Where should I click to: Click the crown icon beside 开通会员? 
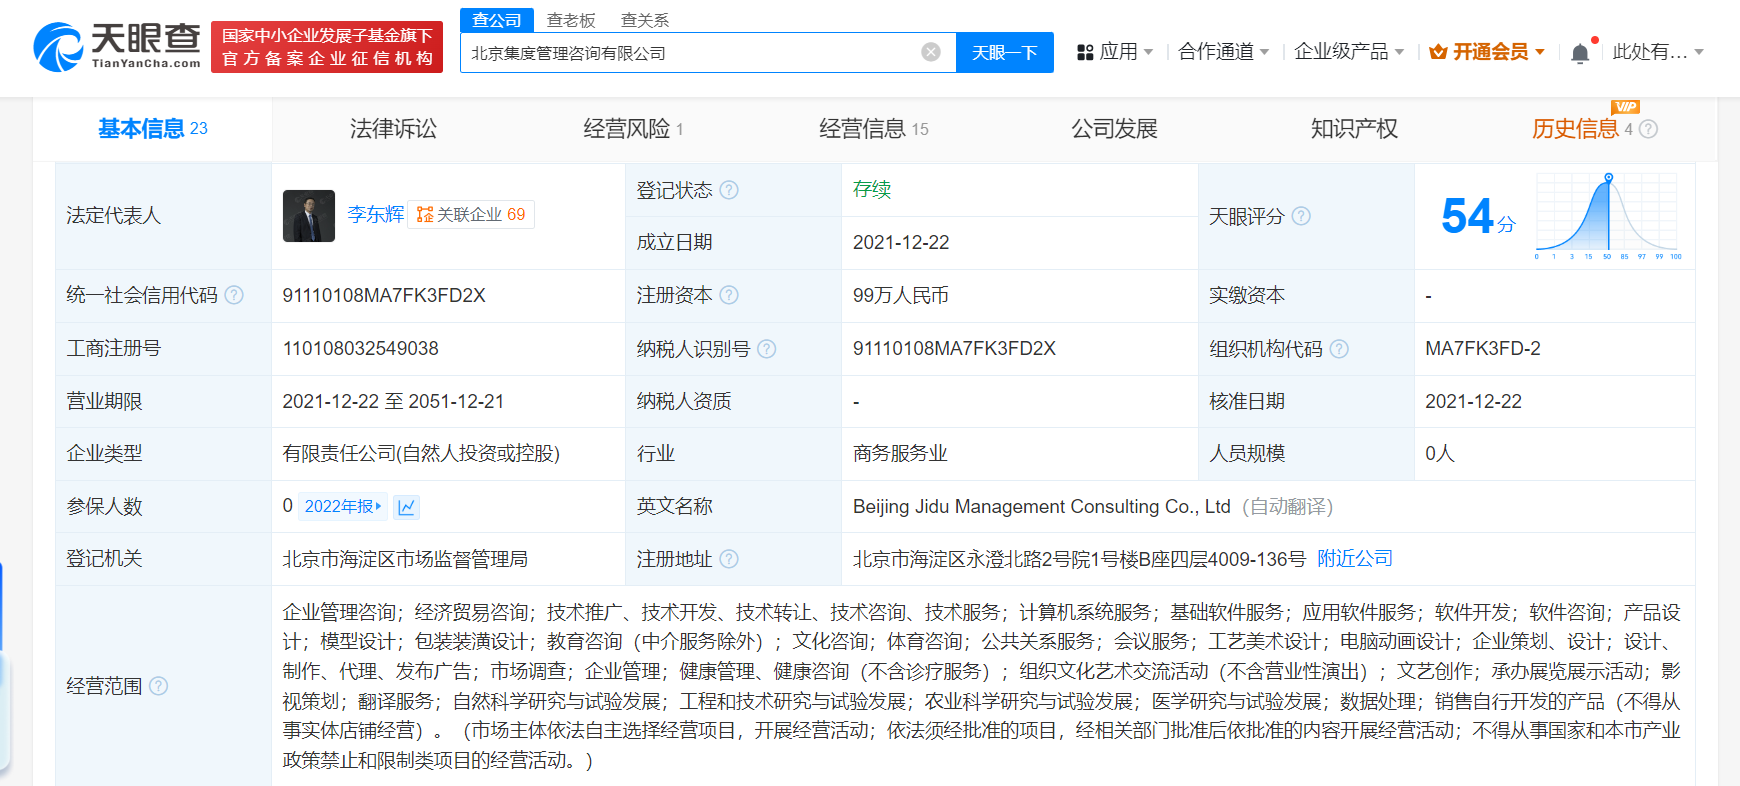click(1438, 52)
